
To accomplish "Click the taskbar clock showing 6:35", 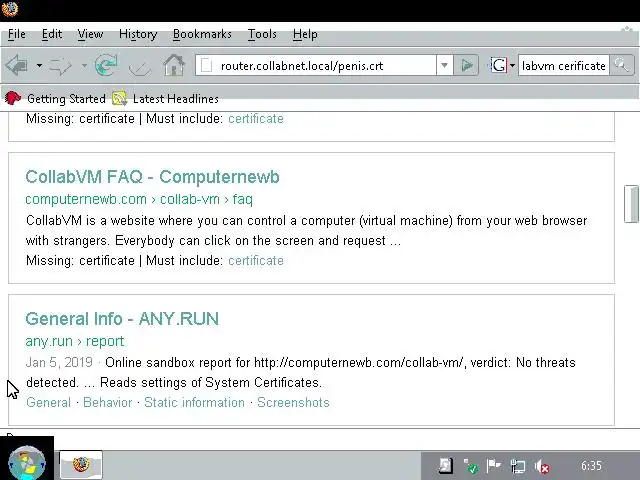I will pyautogui.click(x=591, y=466).
